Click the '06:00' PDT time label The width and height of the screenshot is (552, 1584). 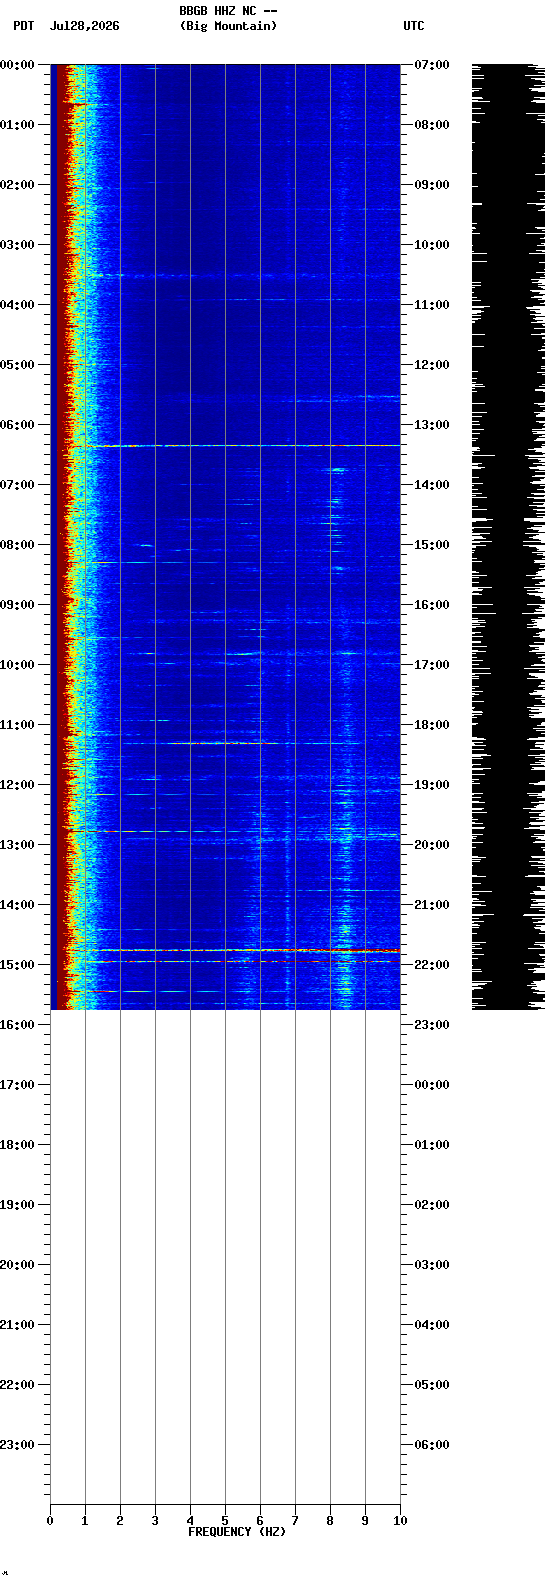pyautogui.click(x=17, y=425)
